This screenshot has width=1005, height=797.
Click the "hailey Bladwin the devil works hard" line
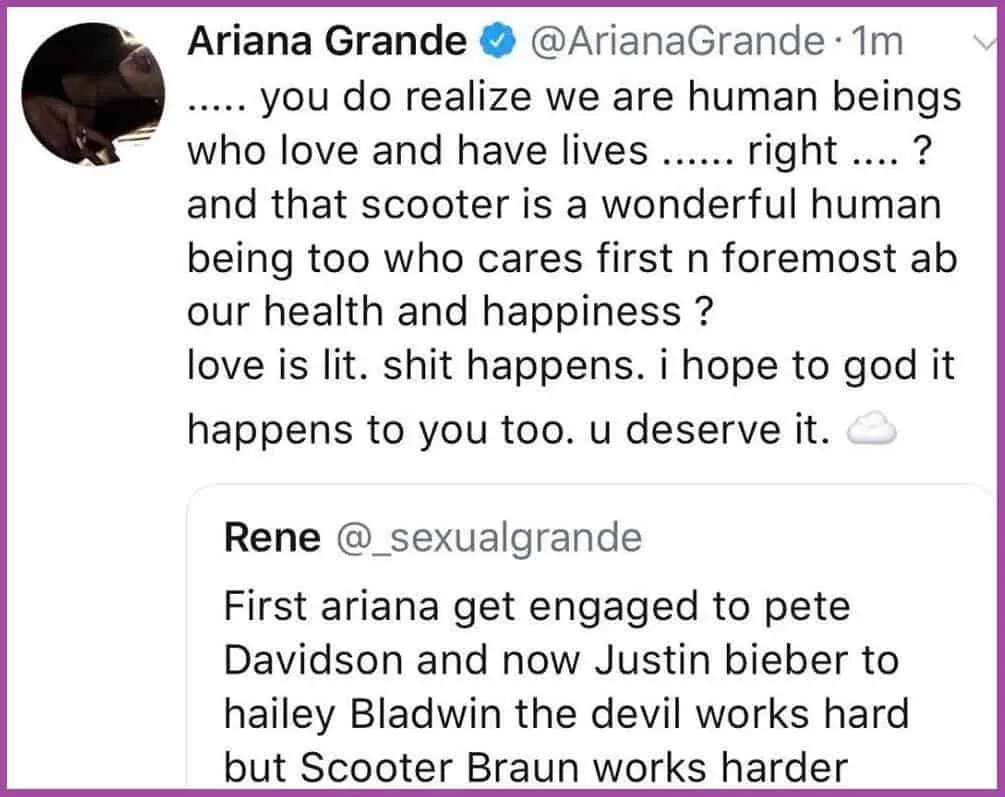pos(566,714)
